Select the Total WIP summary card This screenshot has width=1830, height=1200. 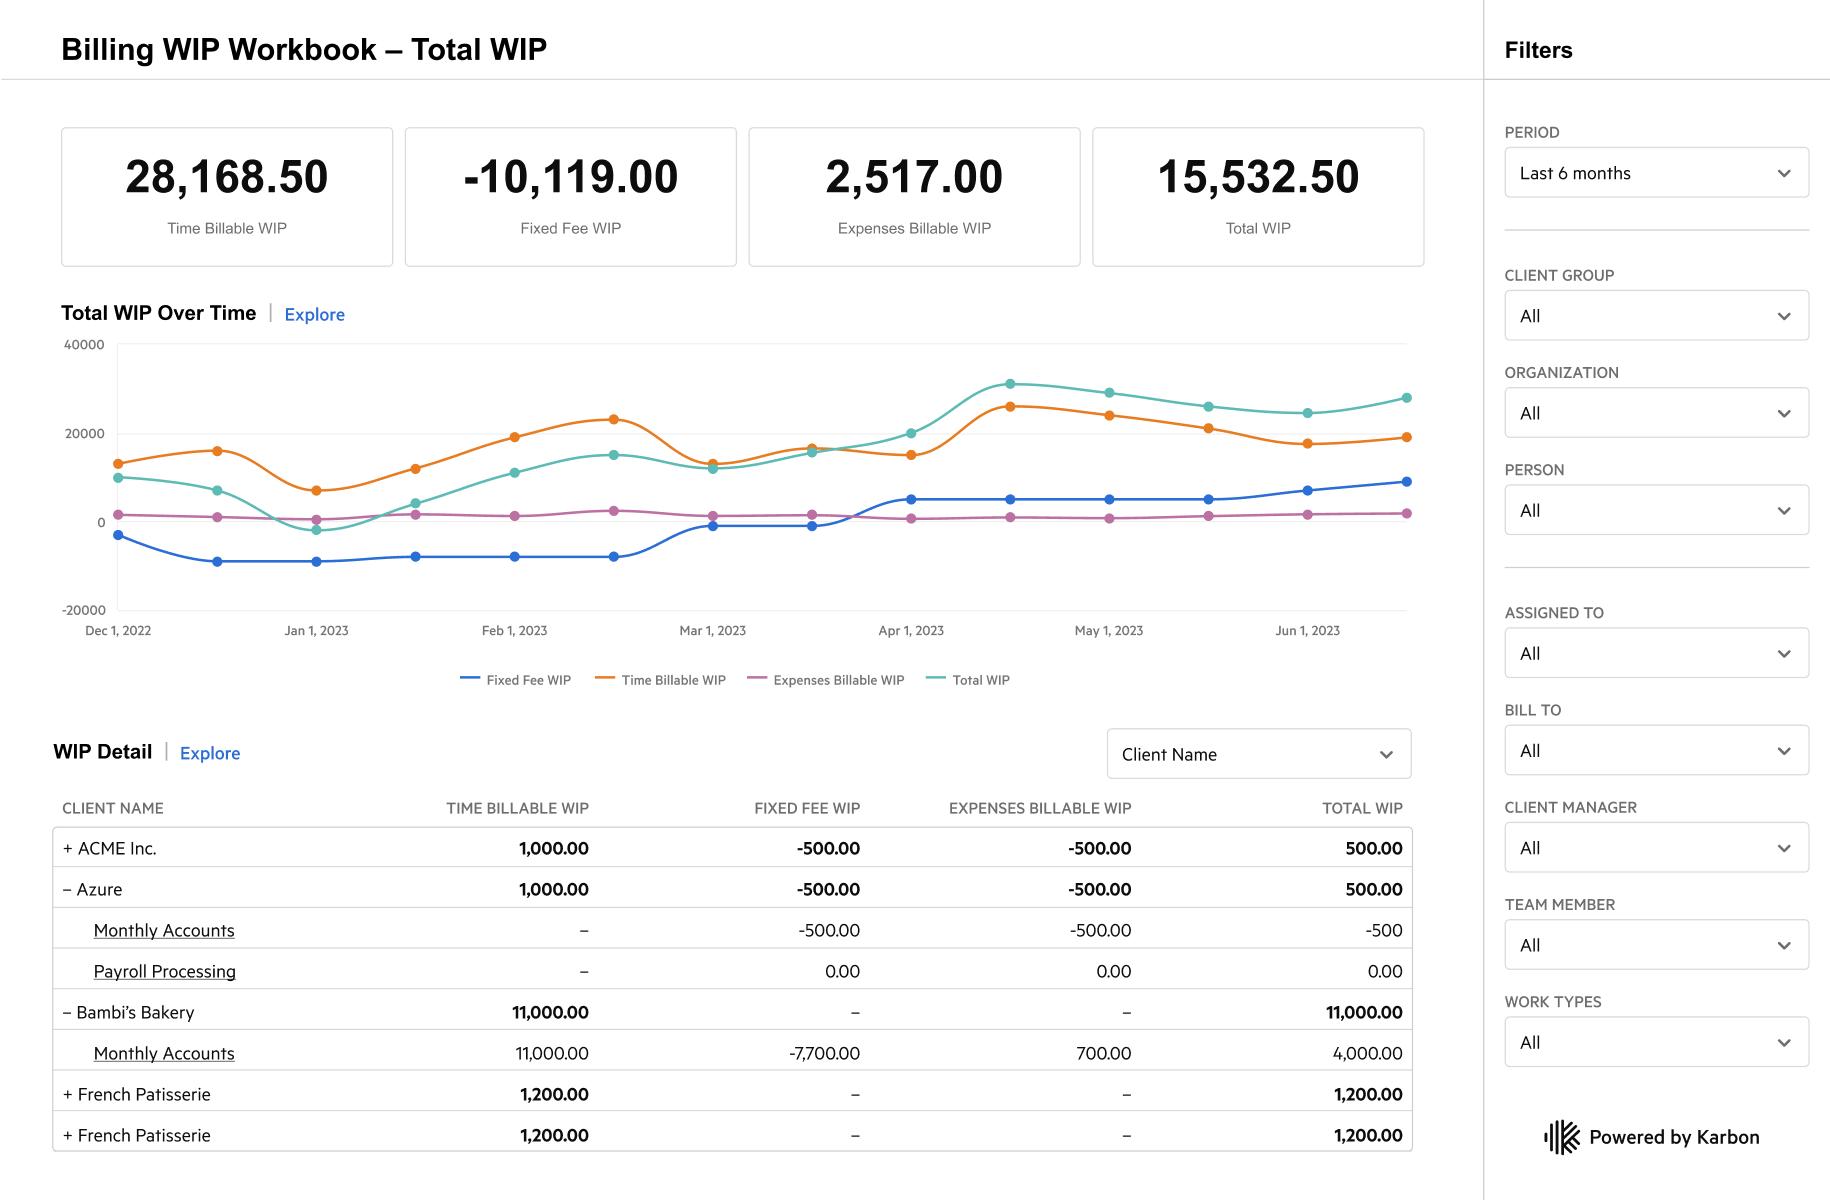1258,195
